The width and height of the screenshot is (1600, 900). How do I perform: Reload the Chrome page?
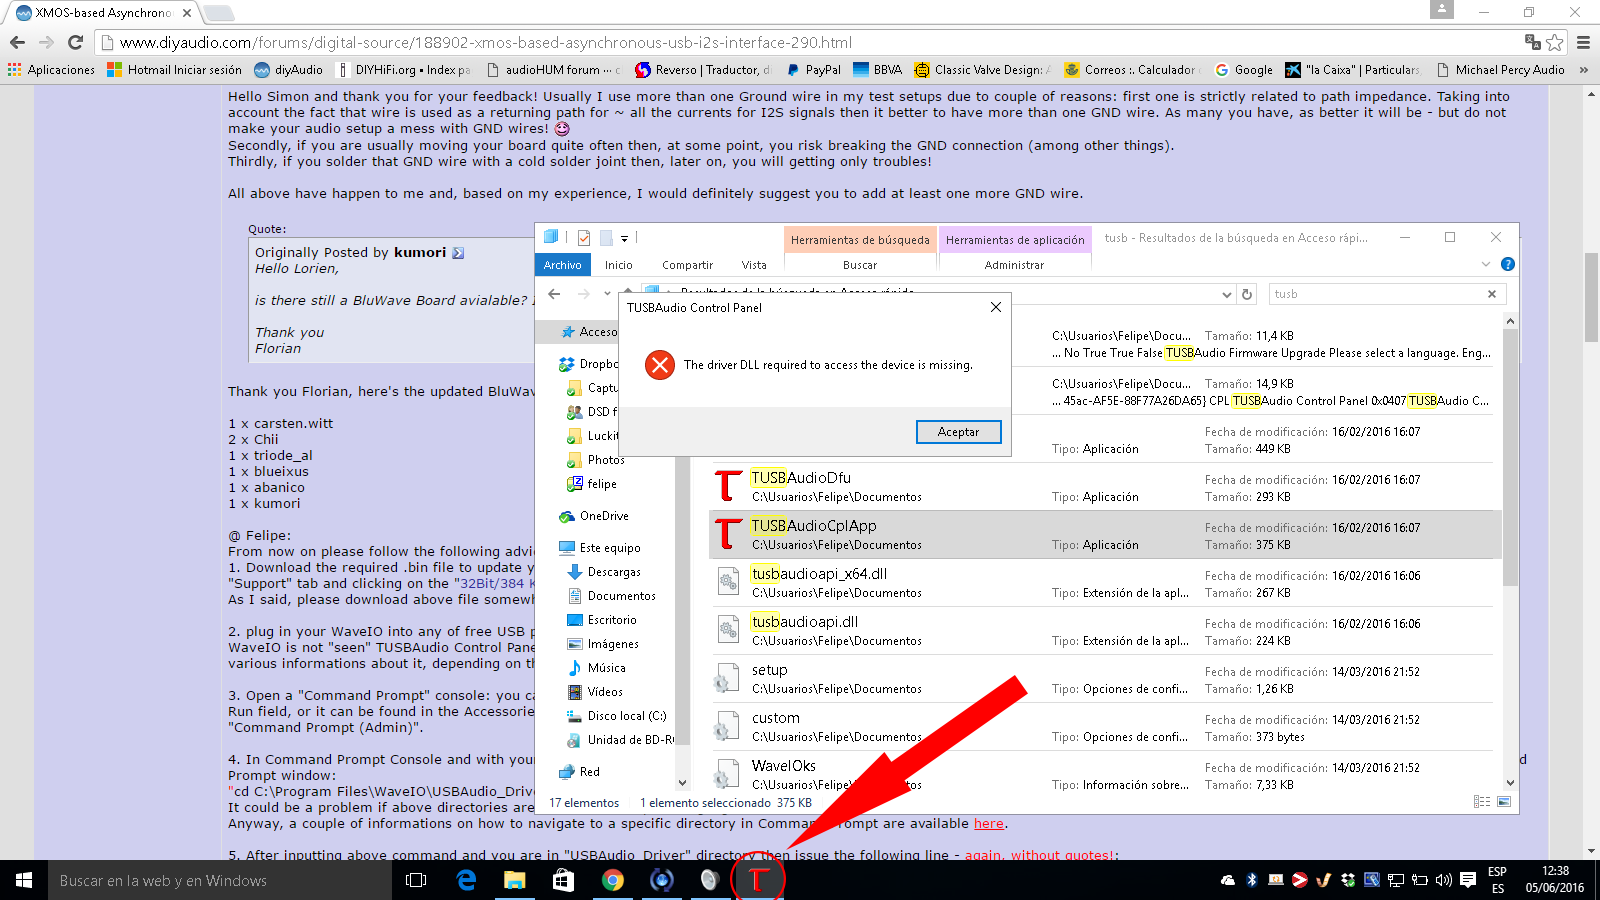(x=75, y=42)
